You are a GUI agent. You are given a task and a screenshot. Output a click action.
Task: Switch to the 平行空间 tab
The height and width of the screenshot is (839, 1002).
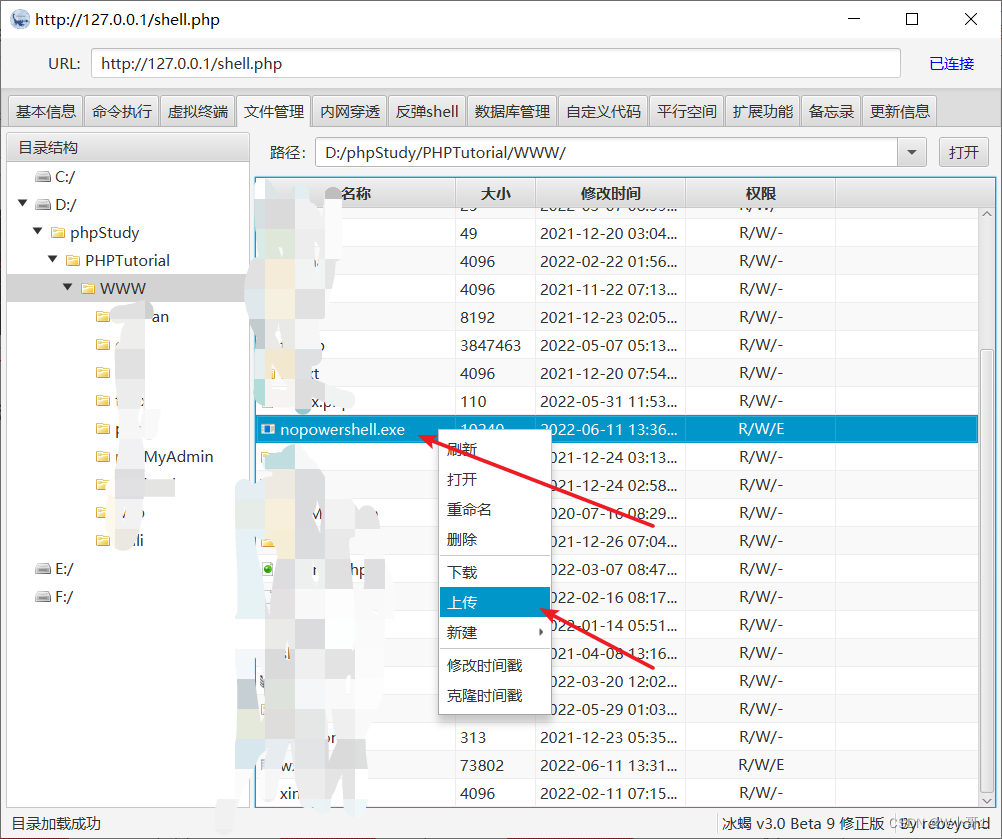[x=686, y=111]
